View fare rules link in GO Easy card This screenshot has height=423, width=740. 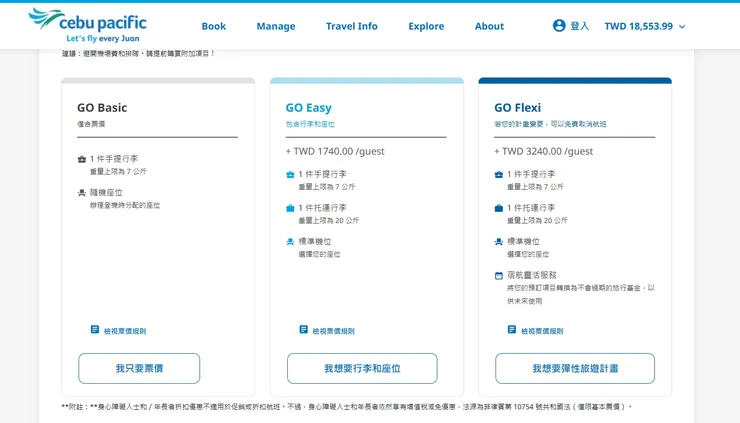point(334,331)
